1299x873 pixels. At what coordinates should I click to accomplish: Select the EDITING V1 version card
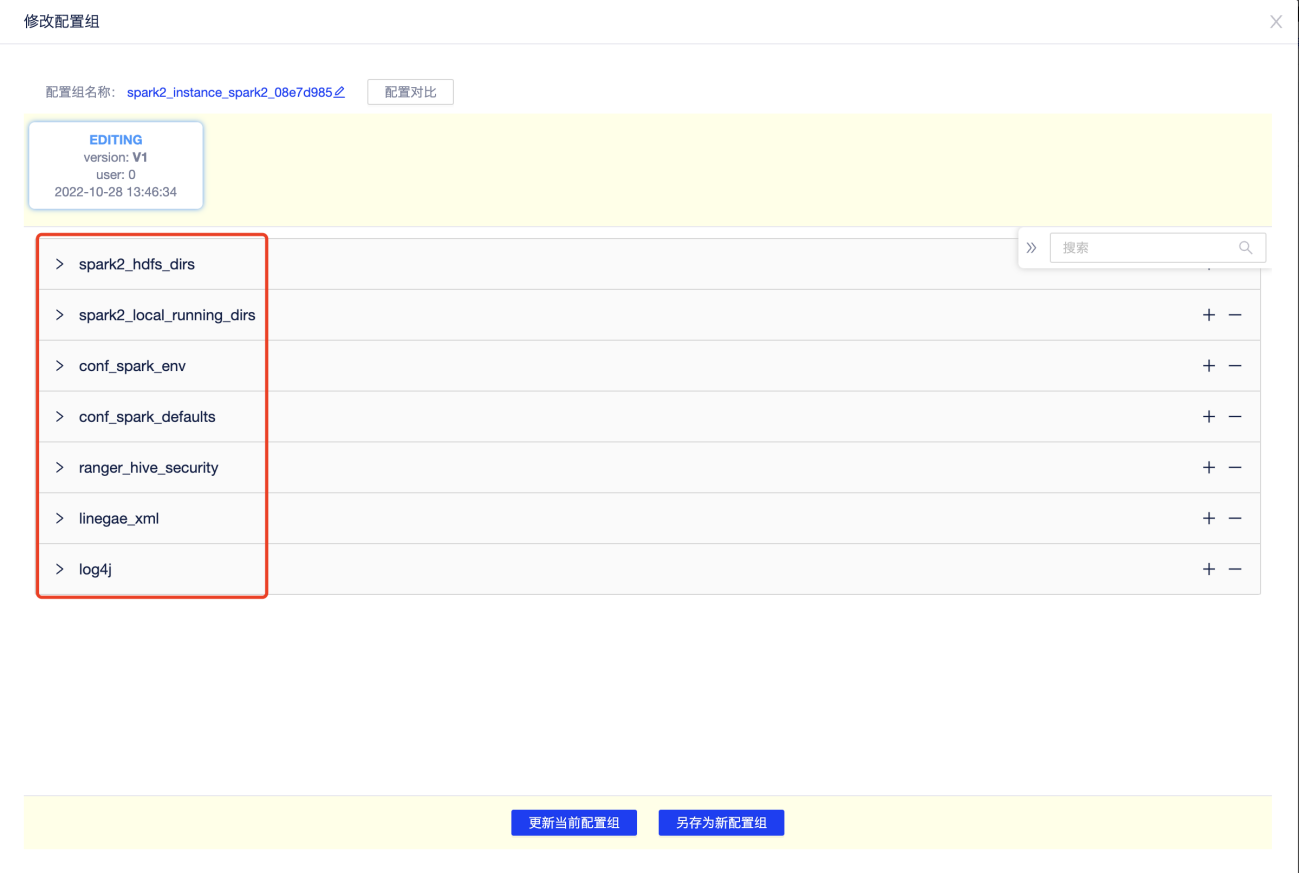pos(116,166)
